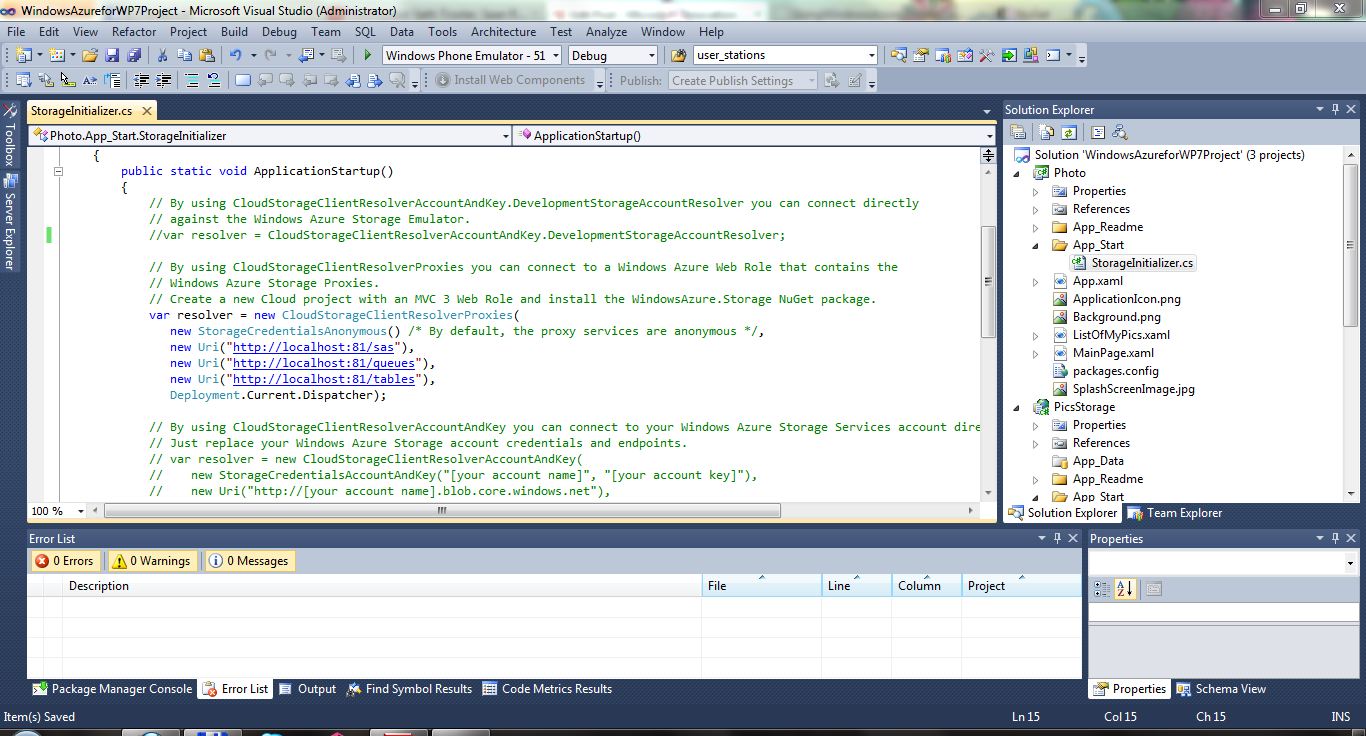Expand the Properties node under Photo
1366x736 pixels.
click(x=1036, y=191)
